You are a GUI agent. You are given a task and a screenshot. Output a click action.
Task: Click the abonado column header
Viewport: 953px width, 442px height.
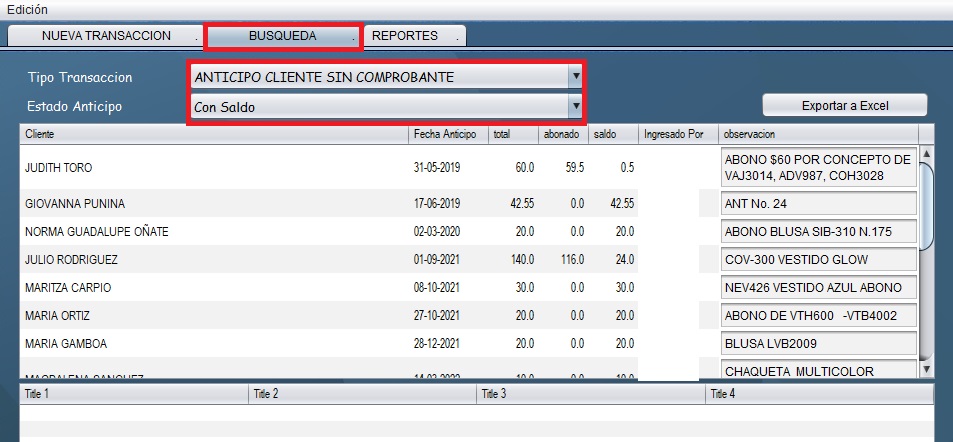coord(562,134)
